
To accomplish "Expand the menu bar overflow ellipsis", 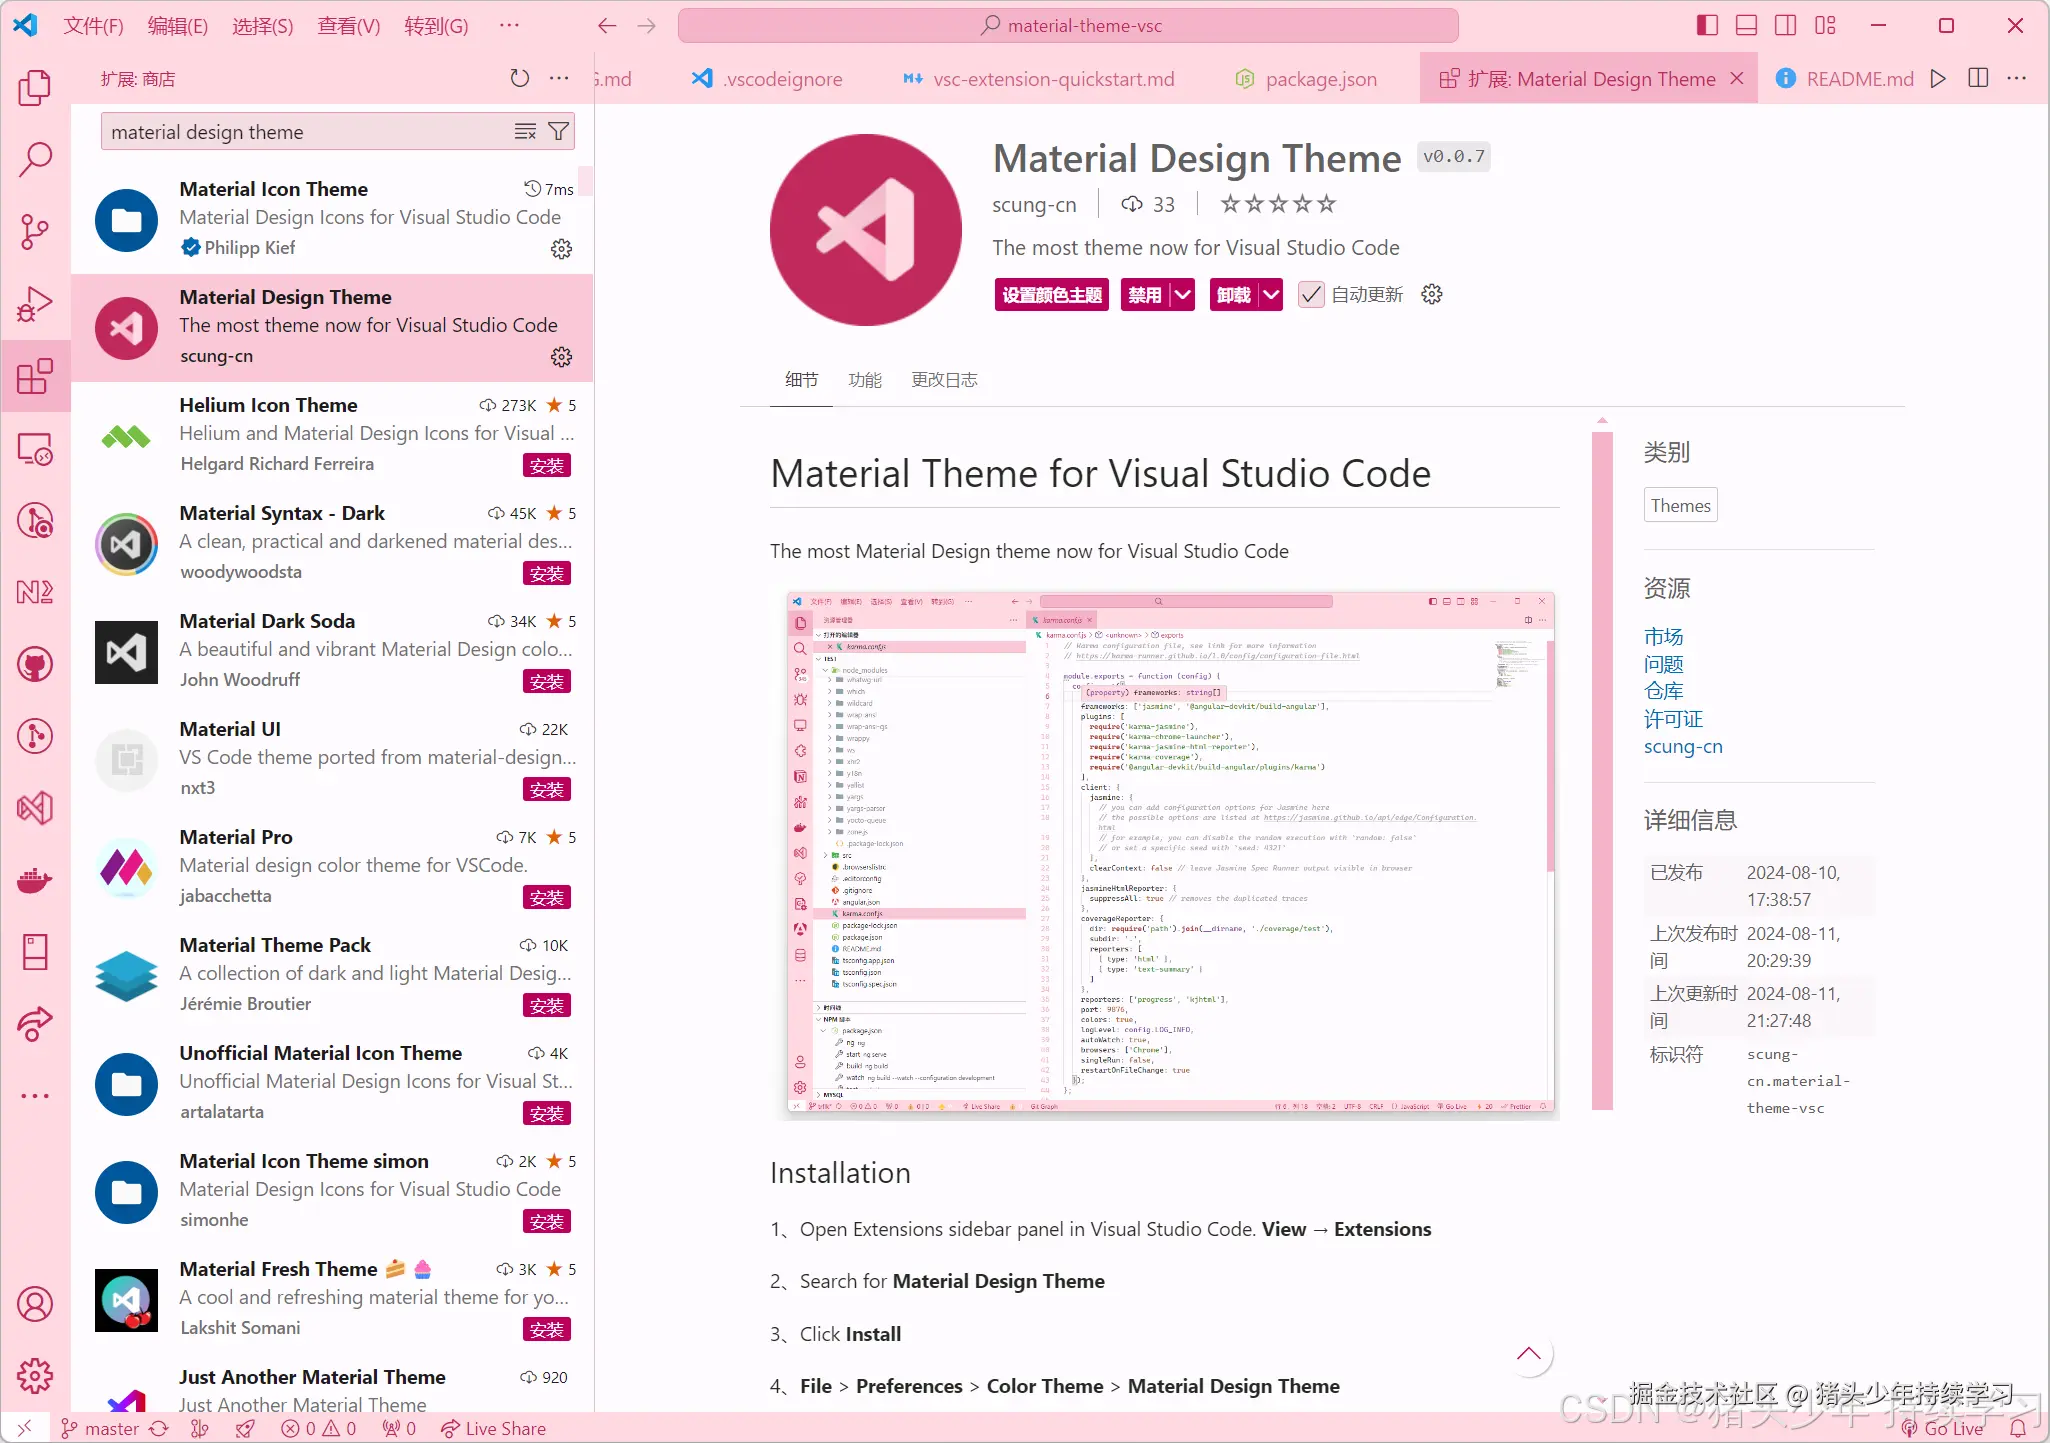I will 509,25.
